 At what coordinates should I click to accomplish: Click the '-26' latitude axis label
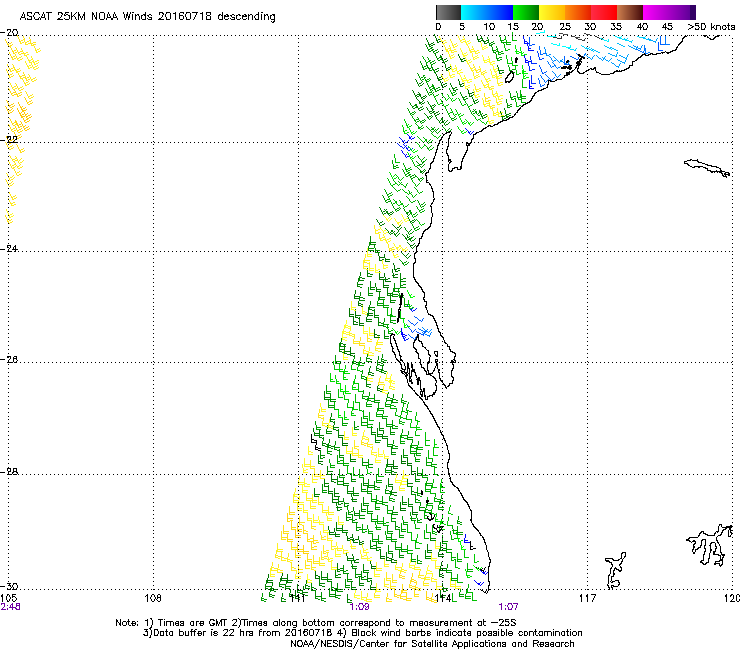pos(9,360)
